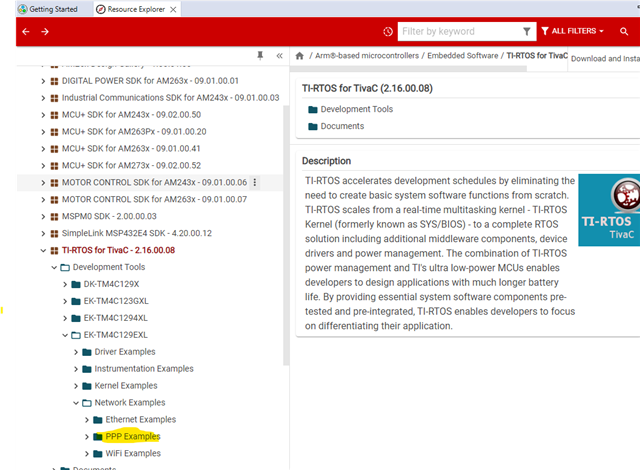Click folder icon next to Documents in details pane
Screen dimensions: 640x470
(x=313, y=126)
